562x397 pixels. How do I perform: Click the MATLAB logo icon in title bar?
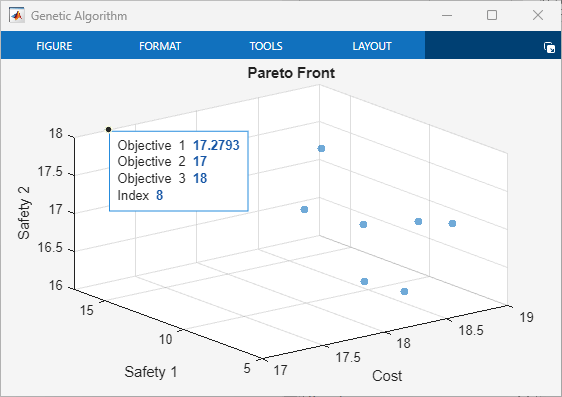click(x=17, y=15)
